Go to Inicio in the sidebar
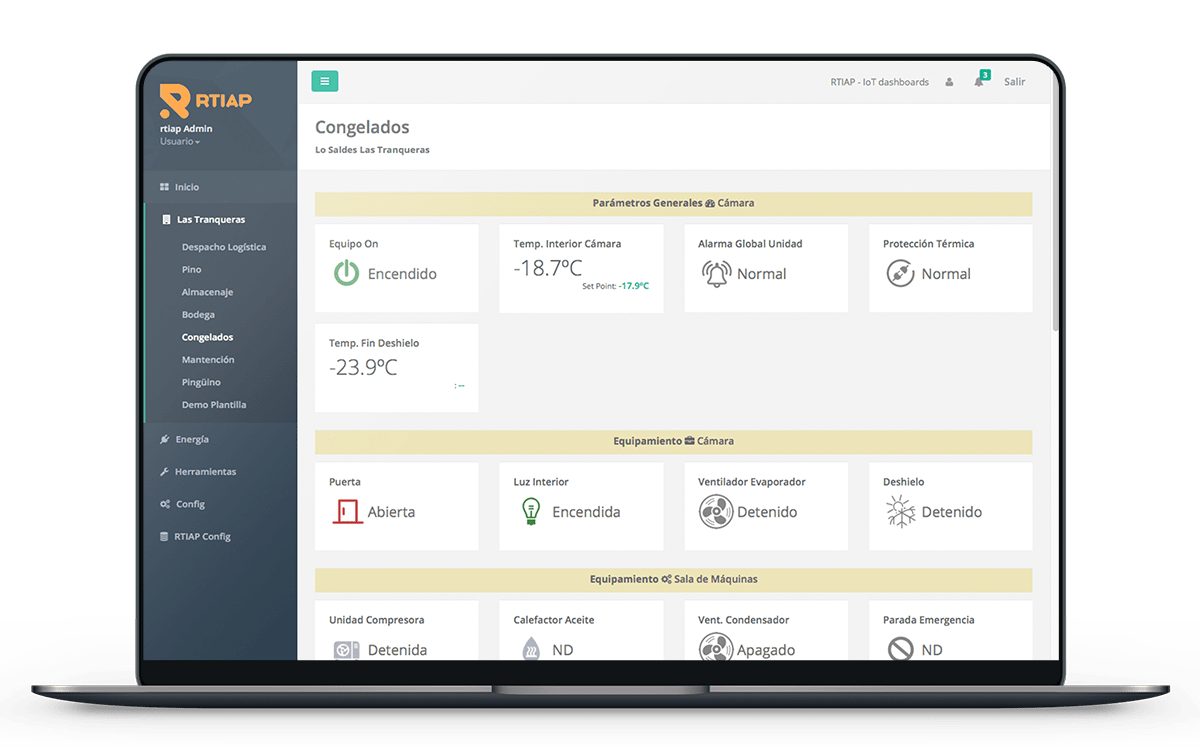 pos(186,187)
